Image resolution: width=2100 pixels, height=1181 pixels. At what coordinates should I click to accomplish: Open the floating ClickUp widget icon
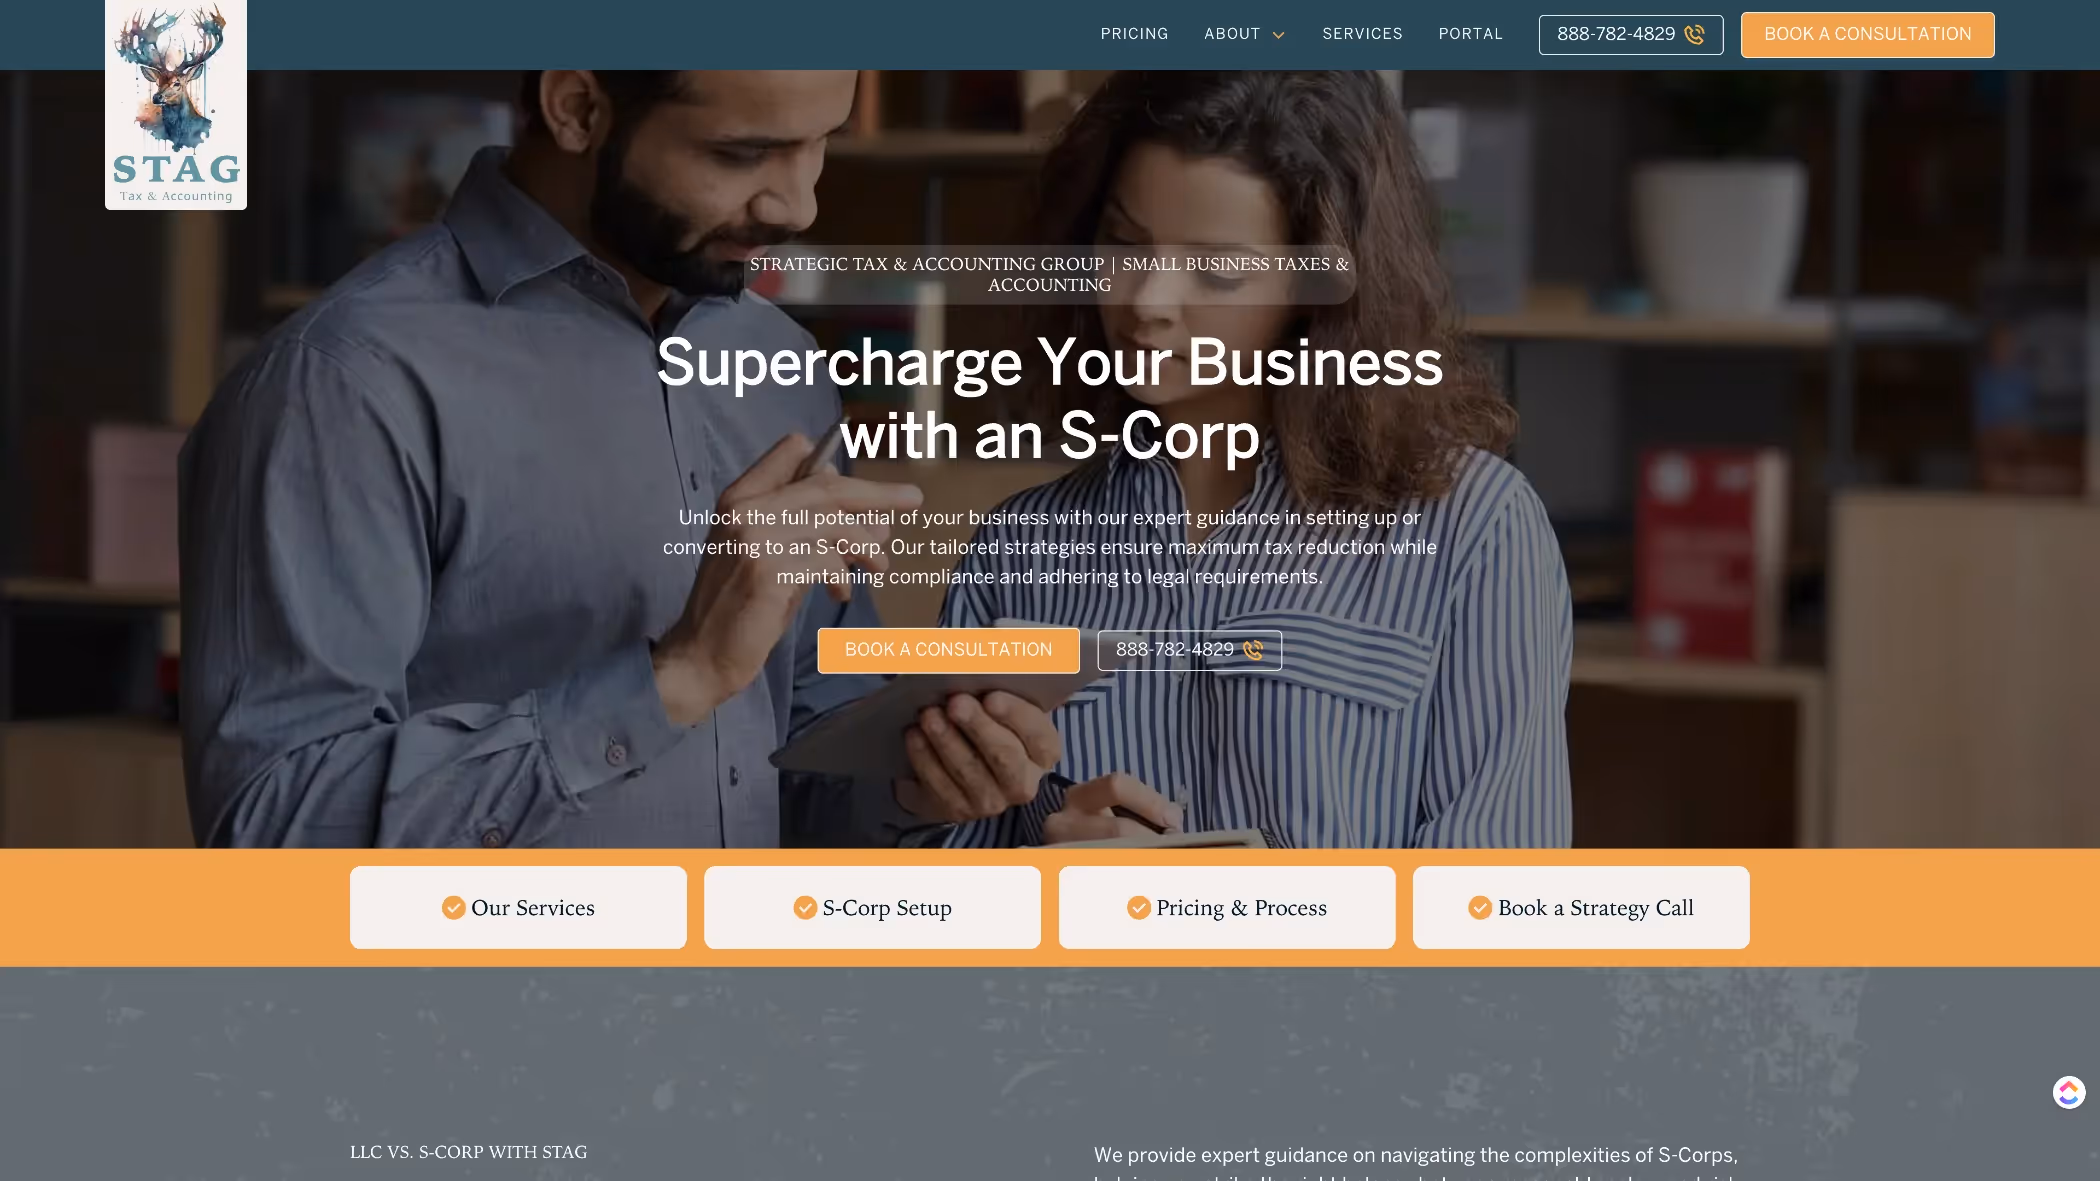2069,1092
